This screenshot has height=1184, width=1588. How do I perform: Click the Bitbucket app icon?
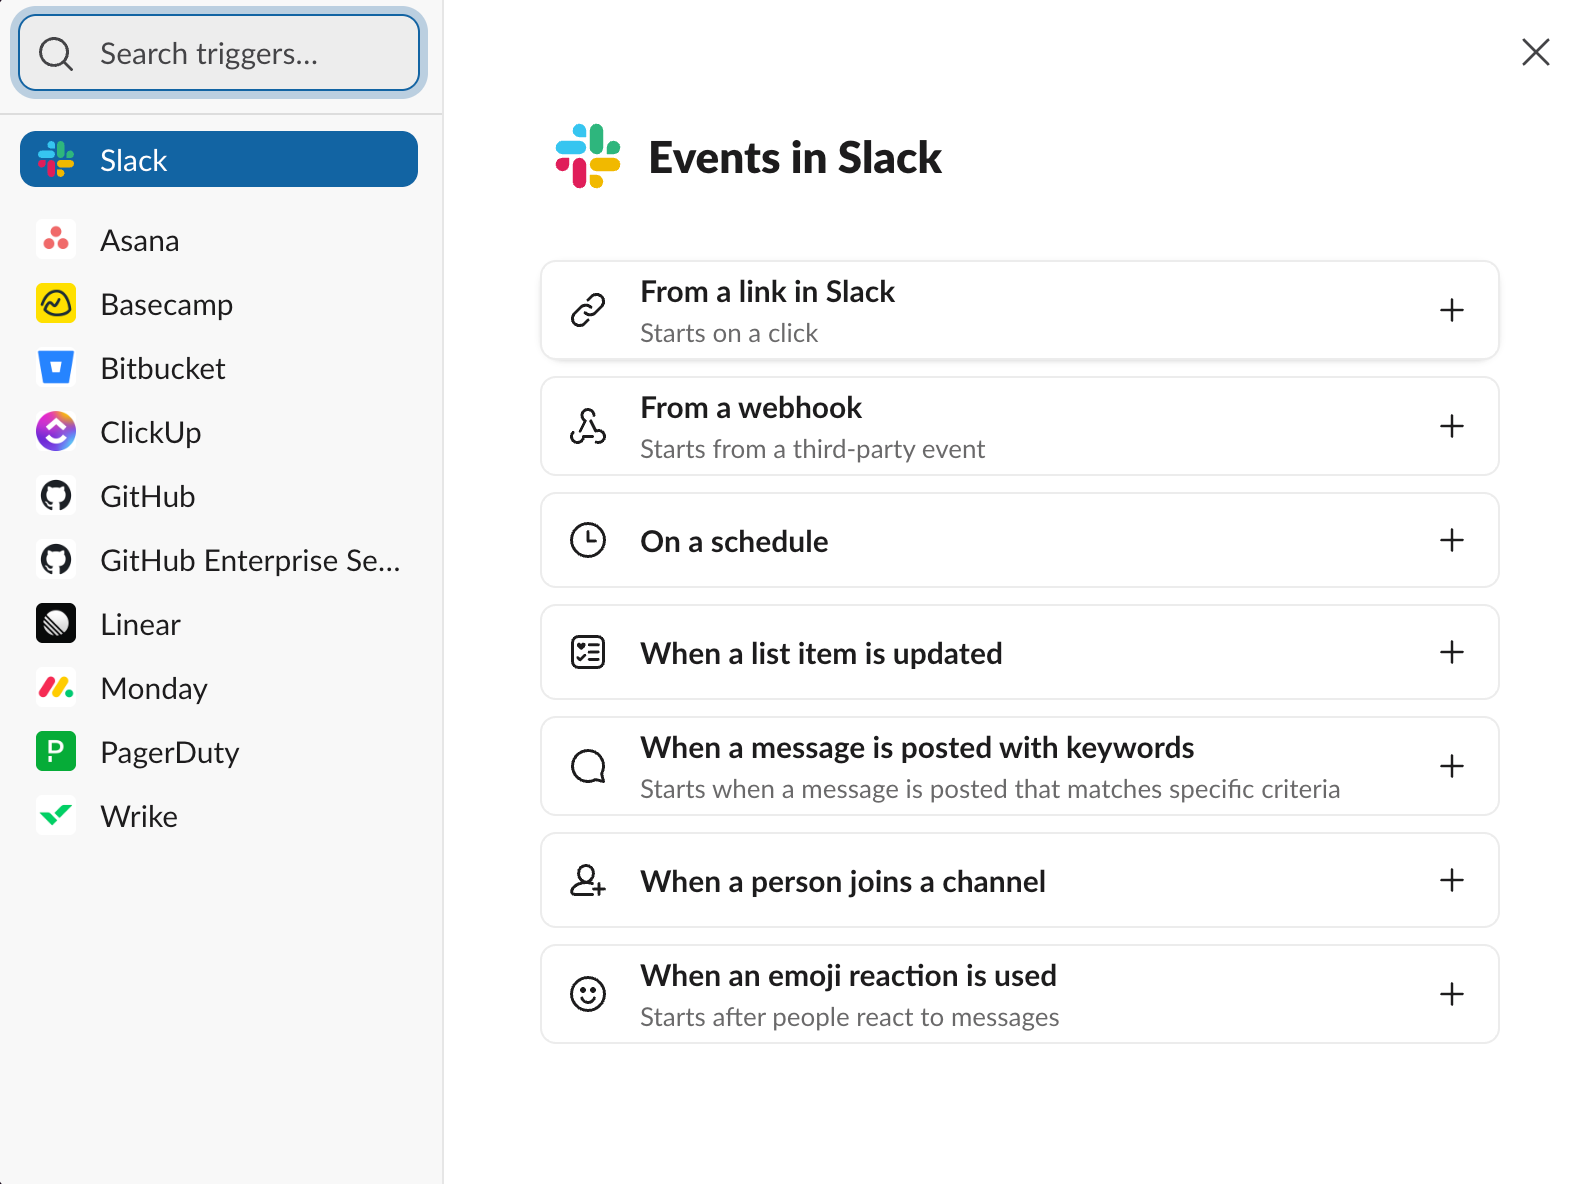click(56, 368)
